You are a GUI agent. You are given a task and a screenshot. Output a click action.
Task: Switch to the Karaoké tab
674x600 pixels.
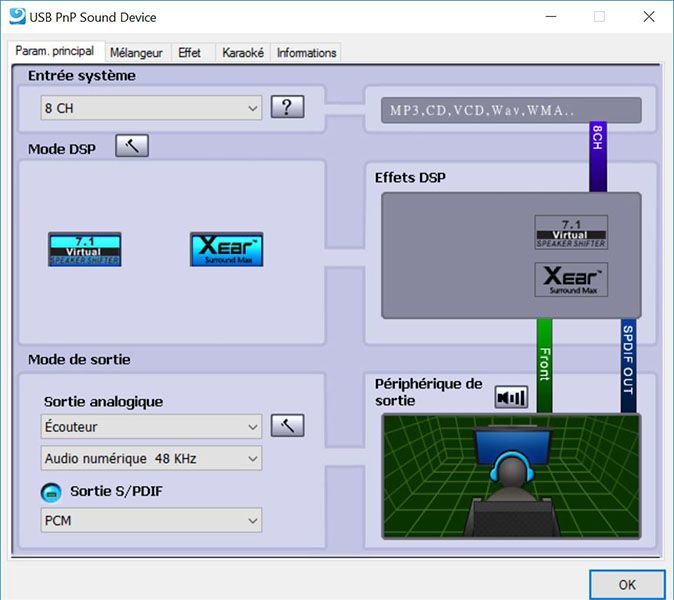point(243,52)
